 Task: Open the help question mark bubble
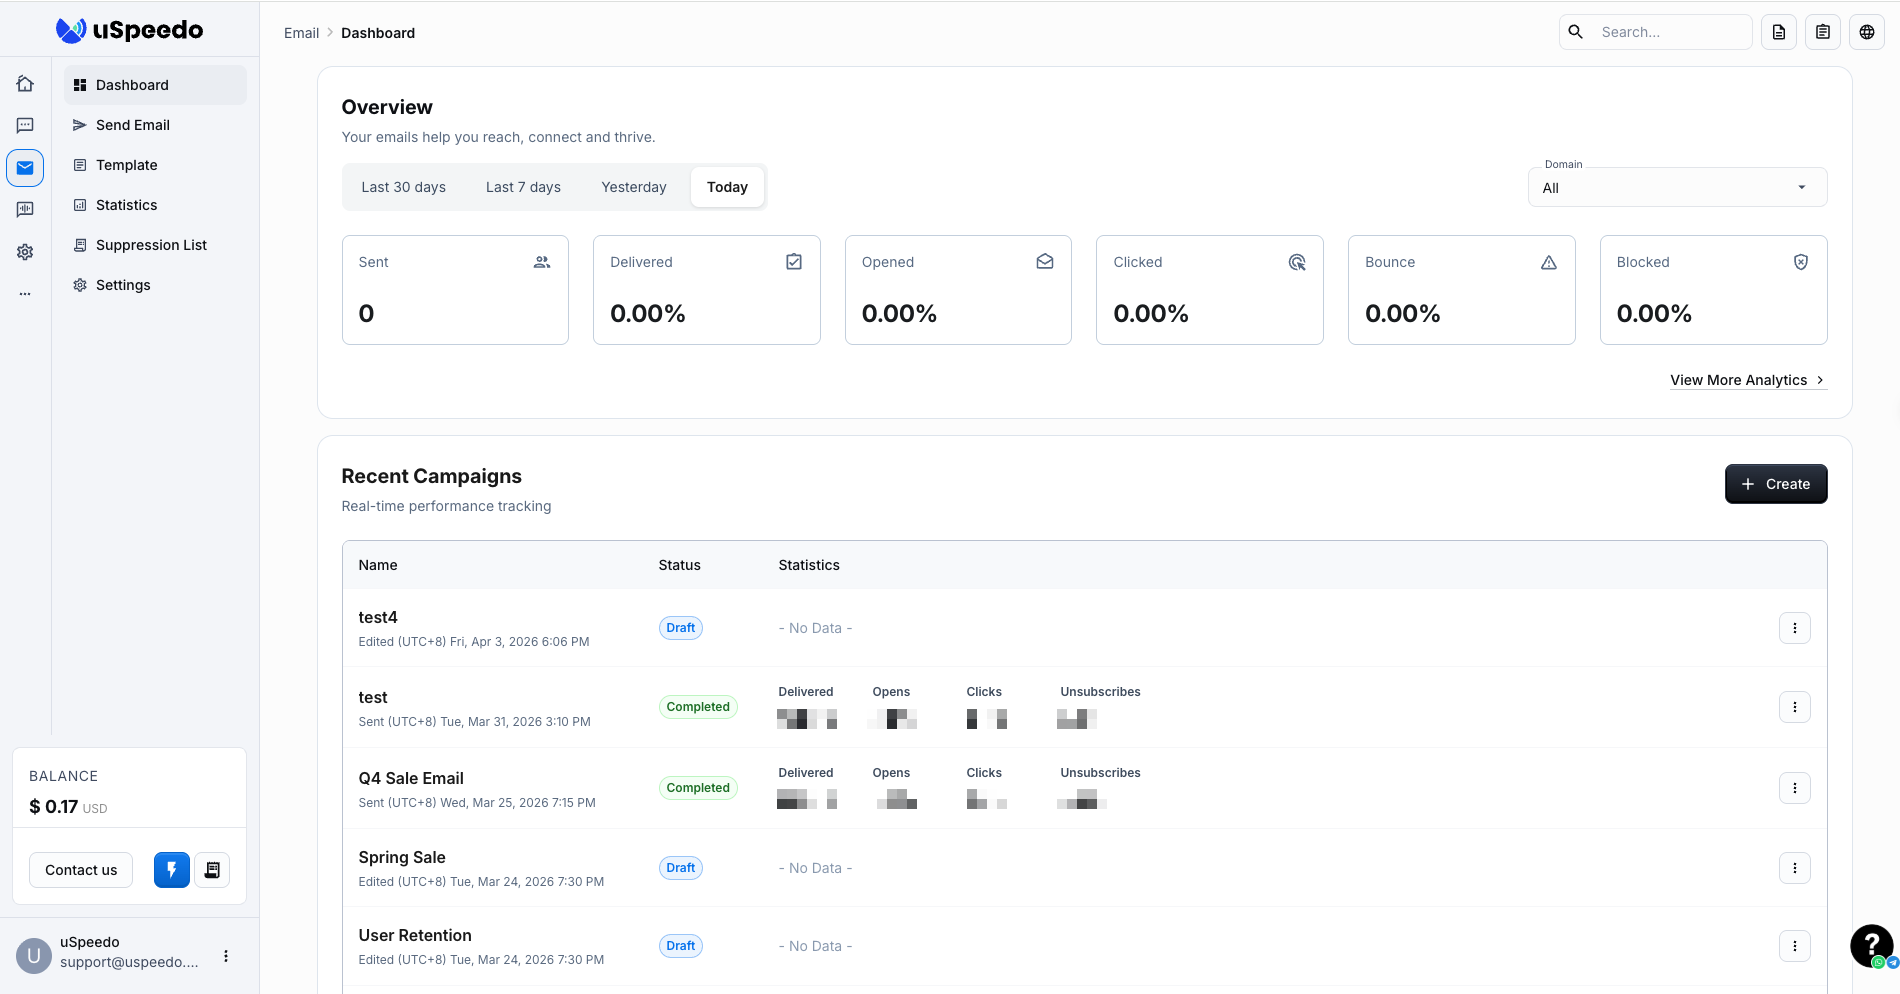pos(1871,945)
